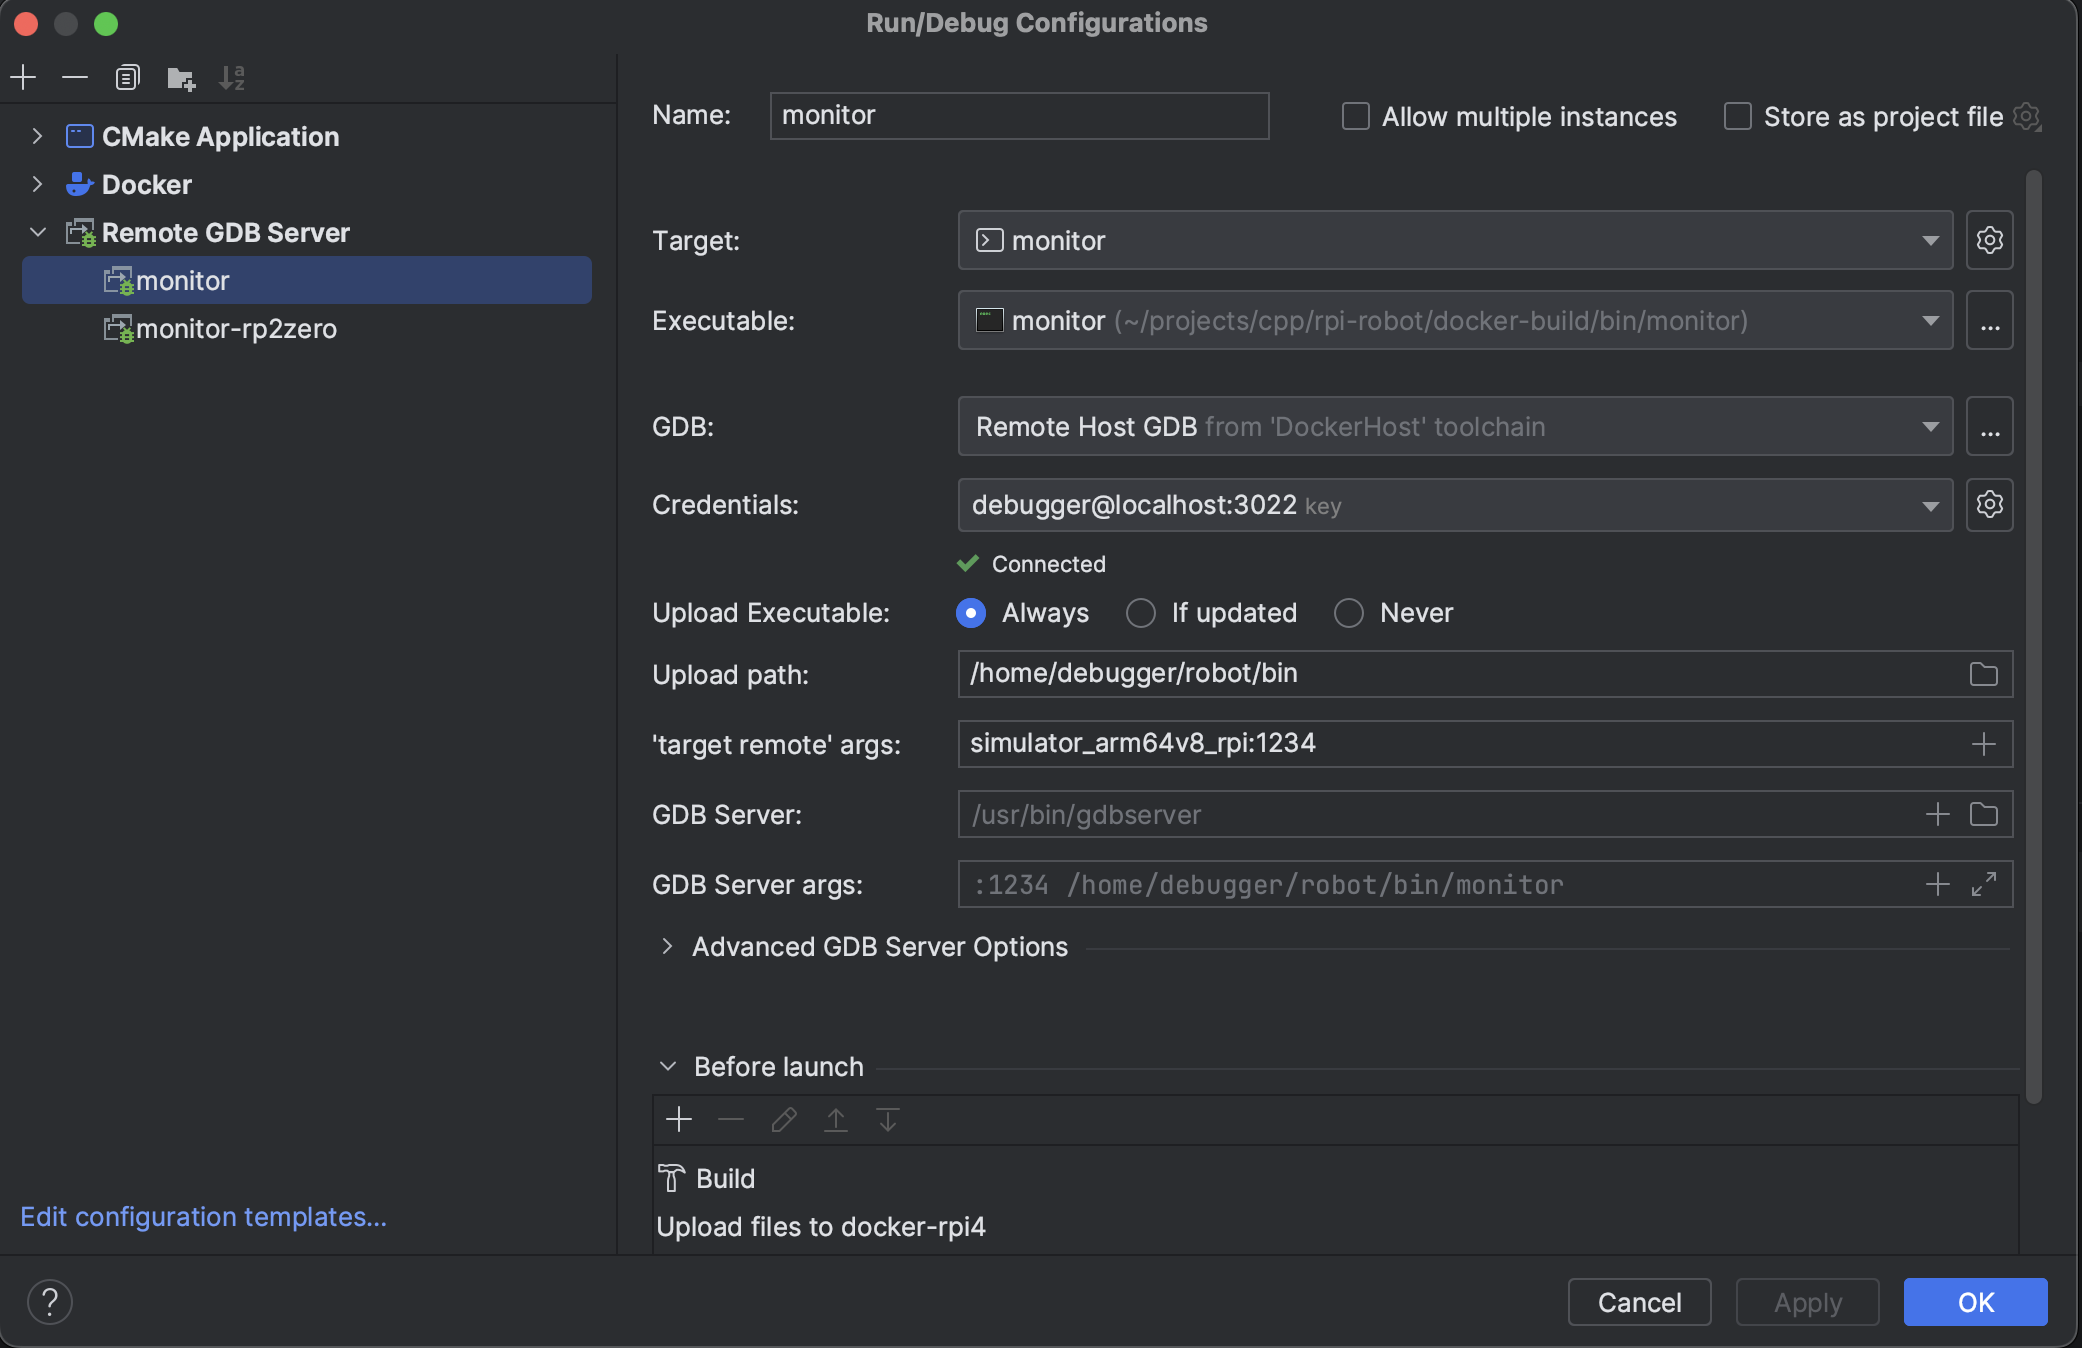Click the Save to new folder icon

pos(180,78)
